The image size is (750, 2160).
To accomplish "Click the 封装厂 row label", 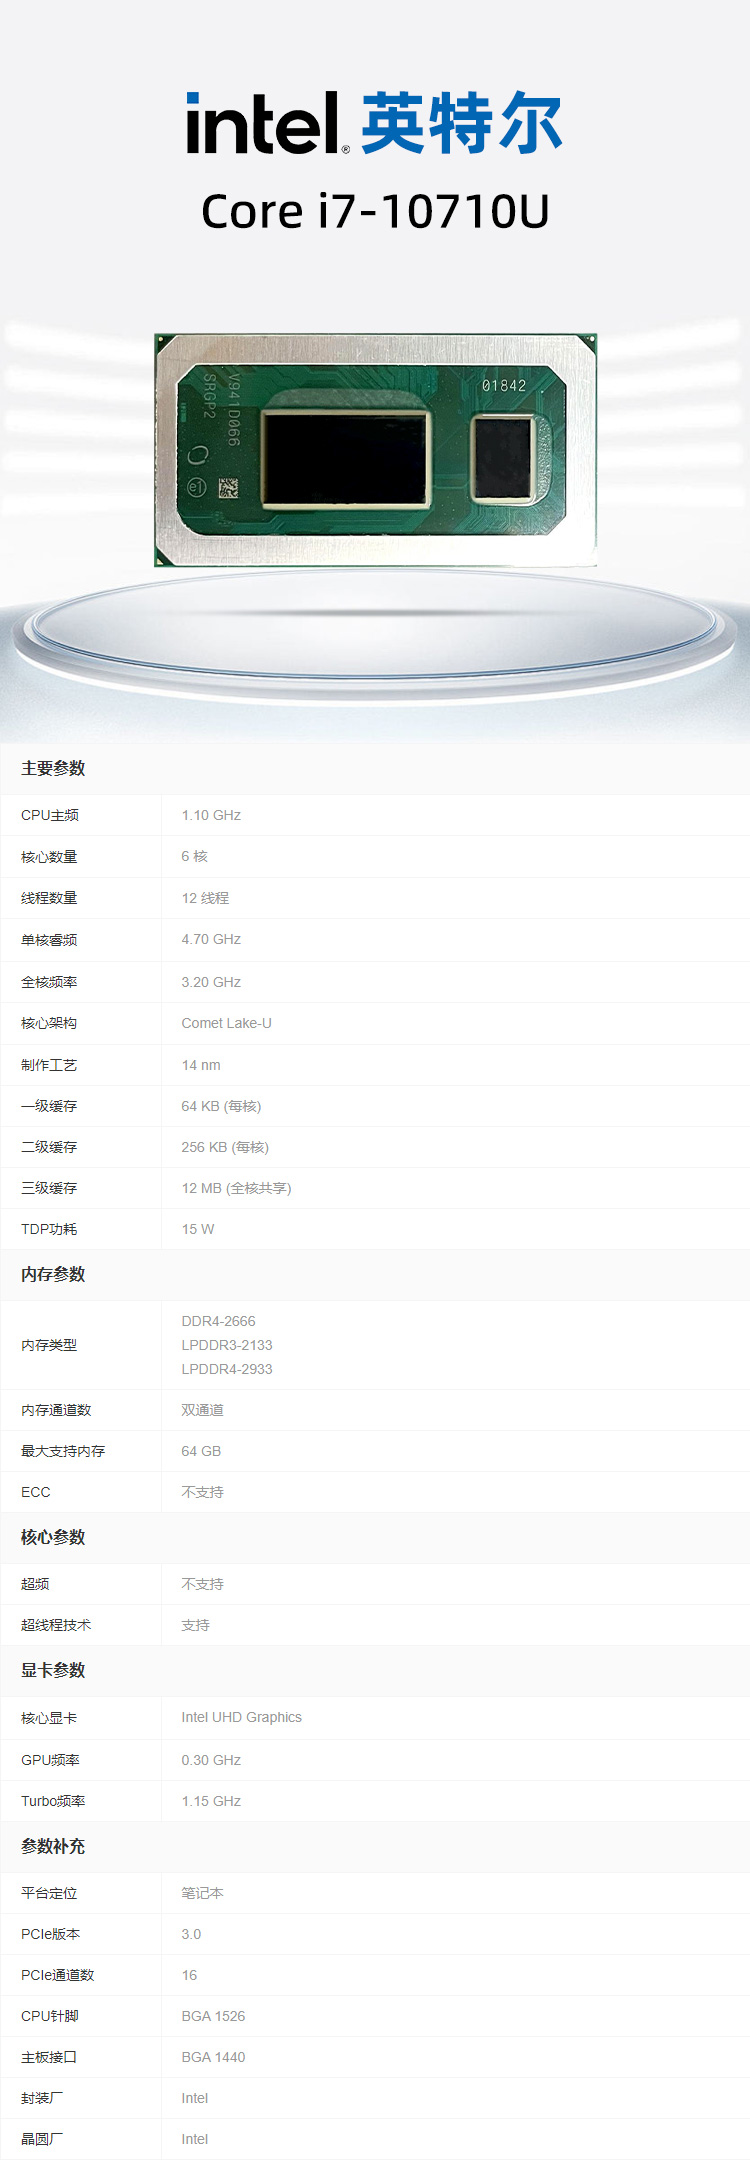I will tap(42, 2098).
